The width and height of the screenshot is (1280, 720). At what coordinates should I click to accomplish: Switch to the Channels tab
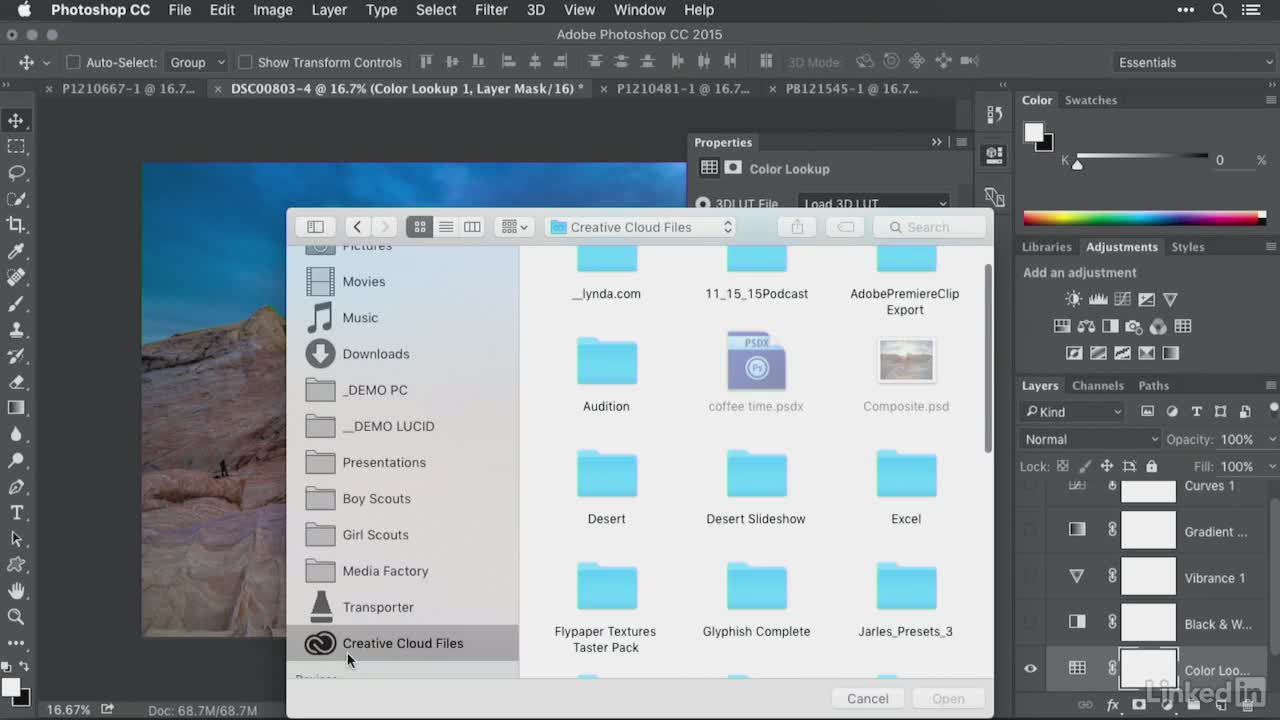(1098, 385)
